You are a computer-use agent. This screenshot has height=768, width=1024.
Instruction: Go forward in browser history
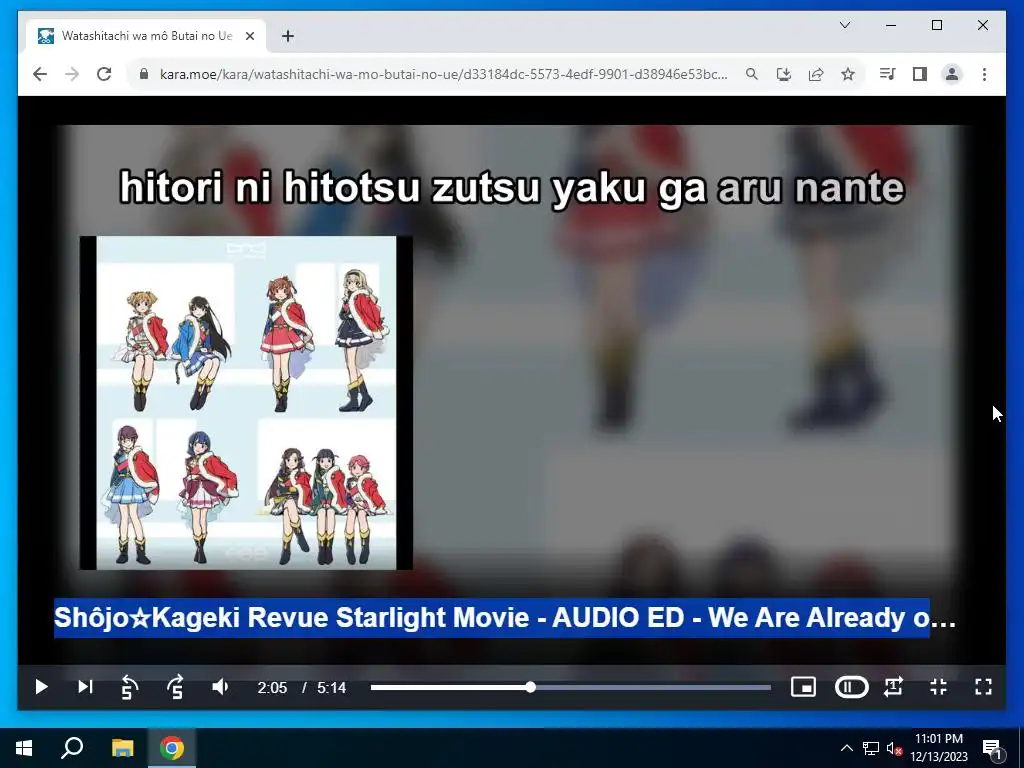pos(72,74)
